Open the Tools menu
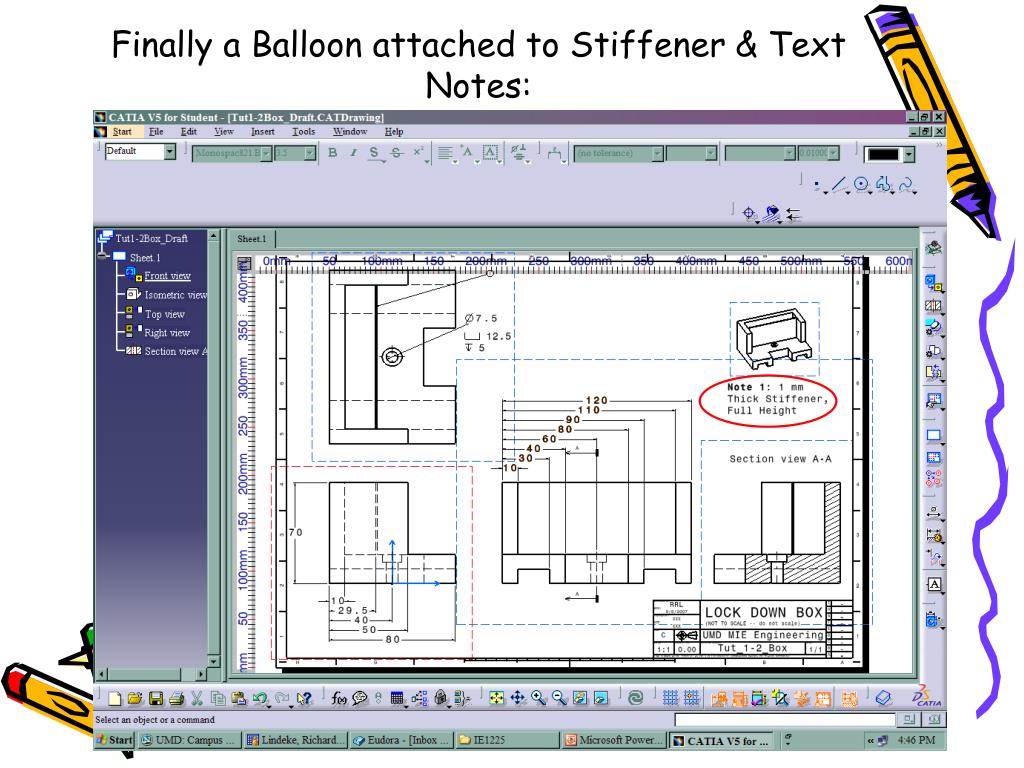 pos(303,131)
